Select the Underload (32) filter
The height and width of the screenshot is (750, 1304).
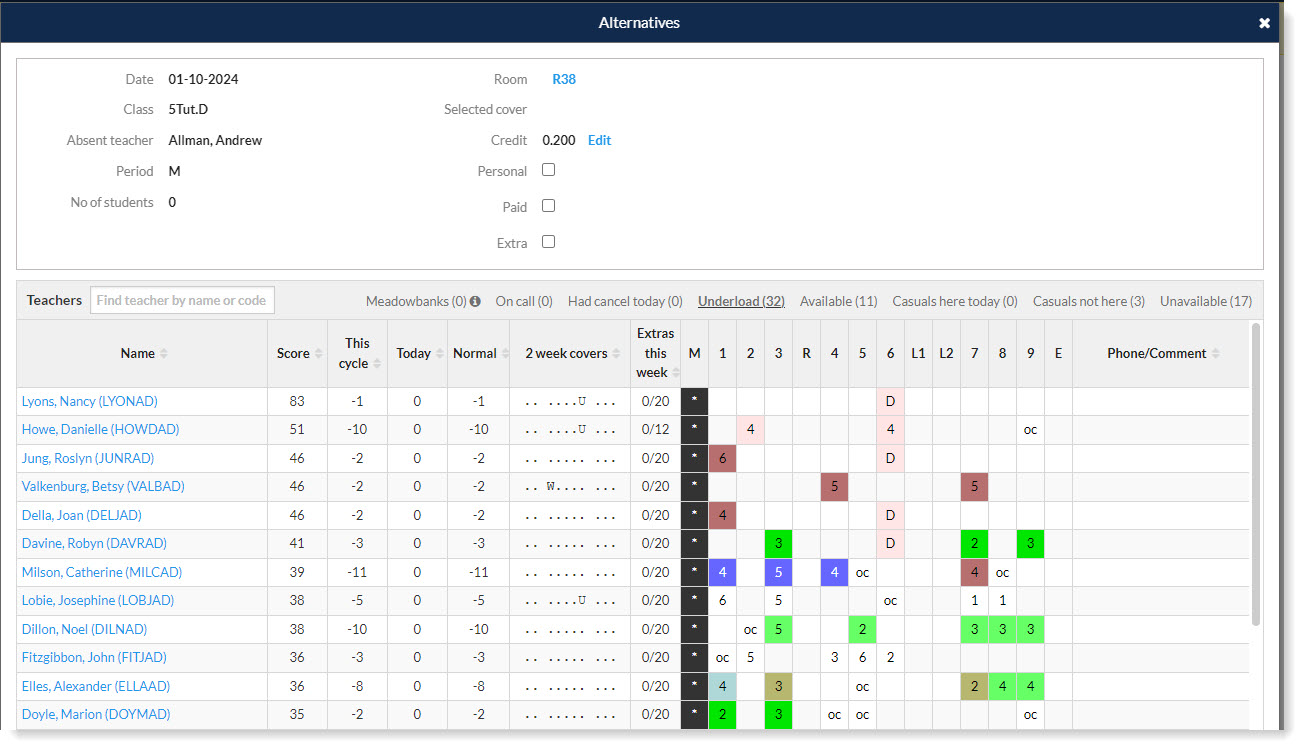(741, 301)
